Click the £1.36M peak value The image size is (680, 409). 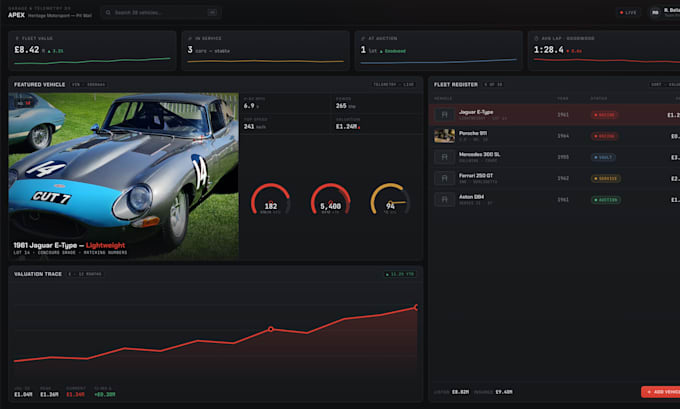[49, 394]
